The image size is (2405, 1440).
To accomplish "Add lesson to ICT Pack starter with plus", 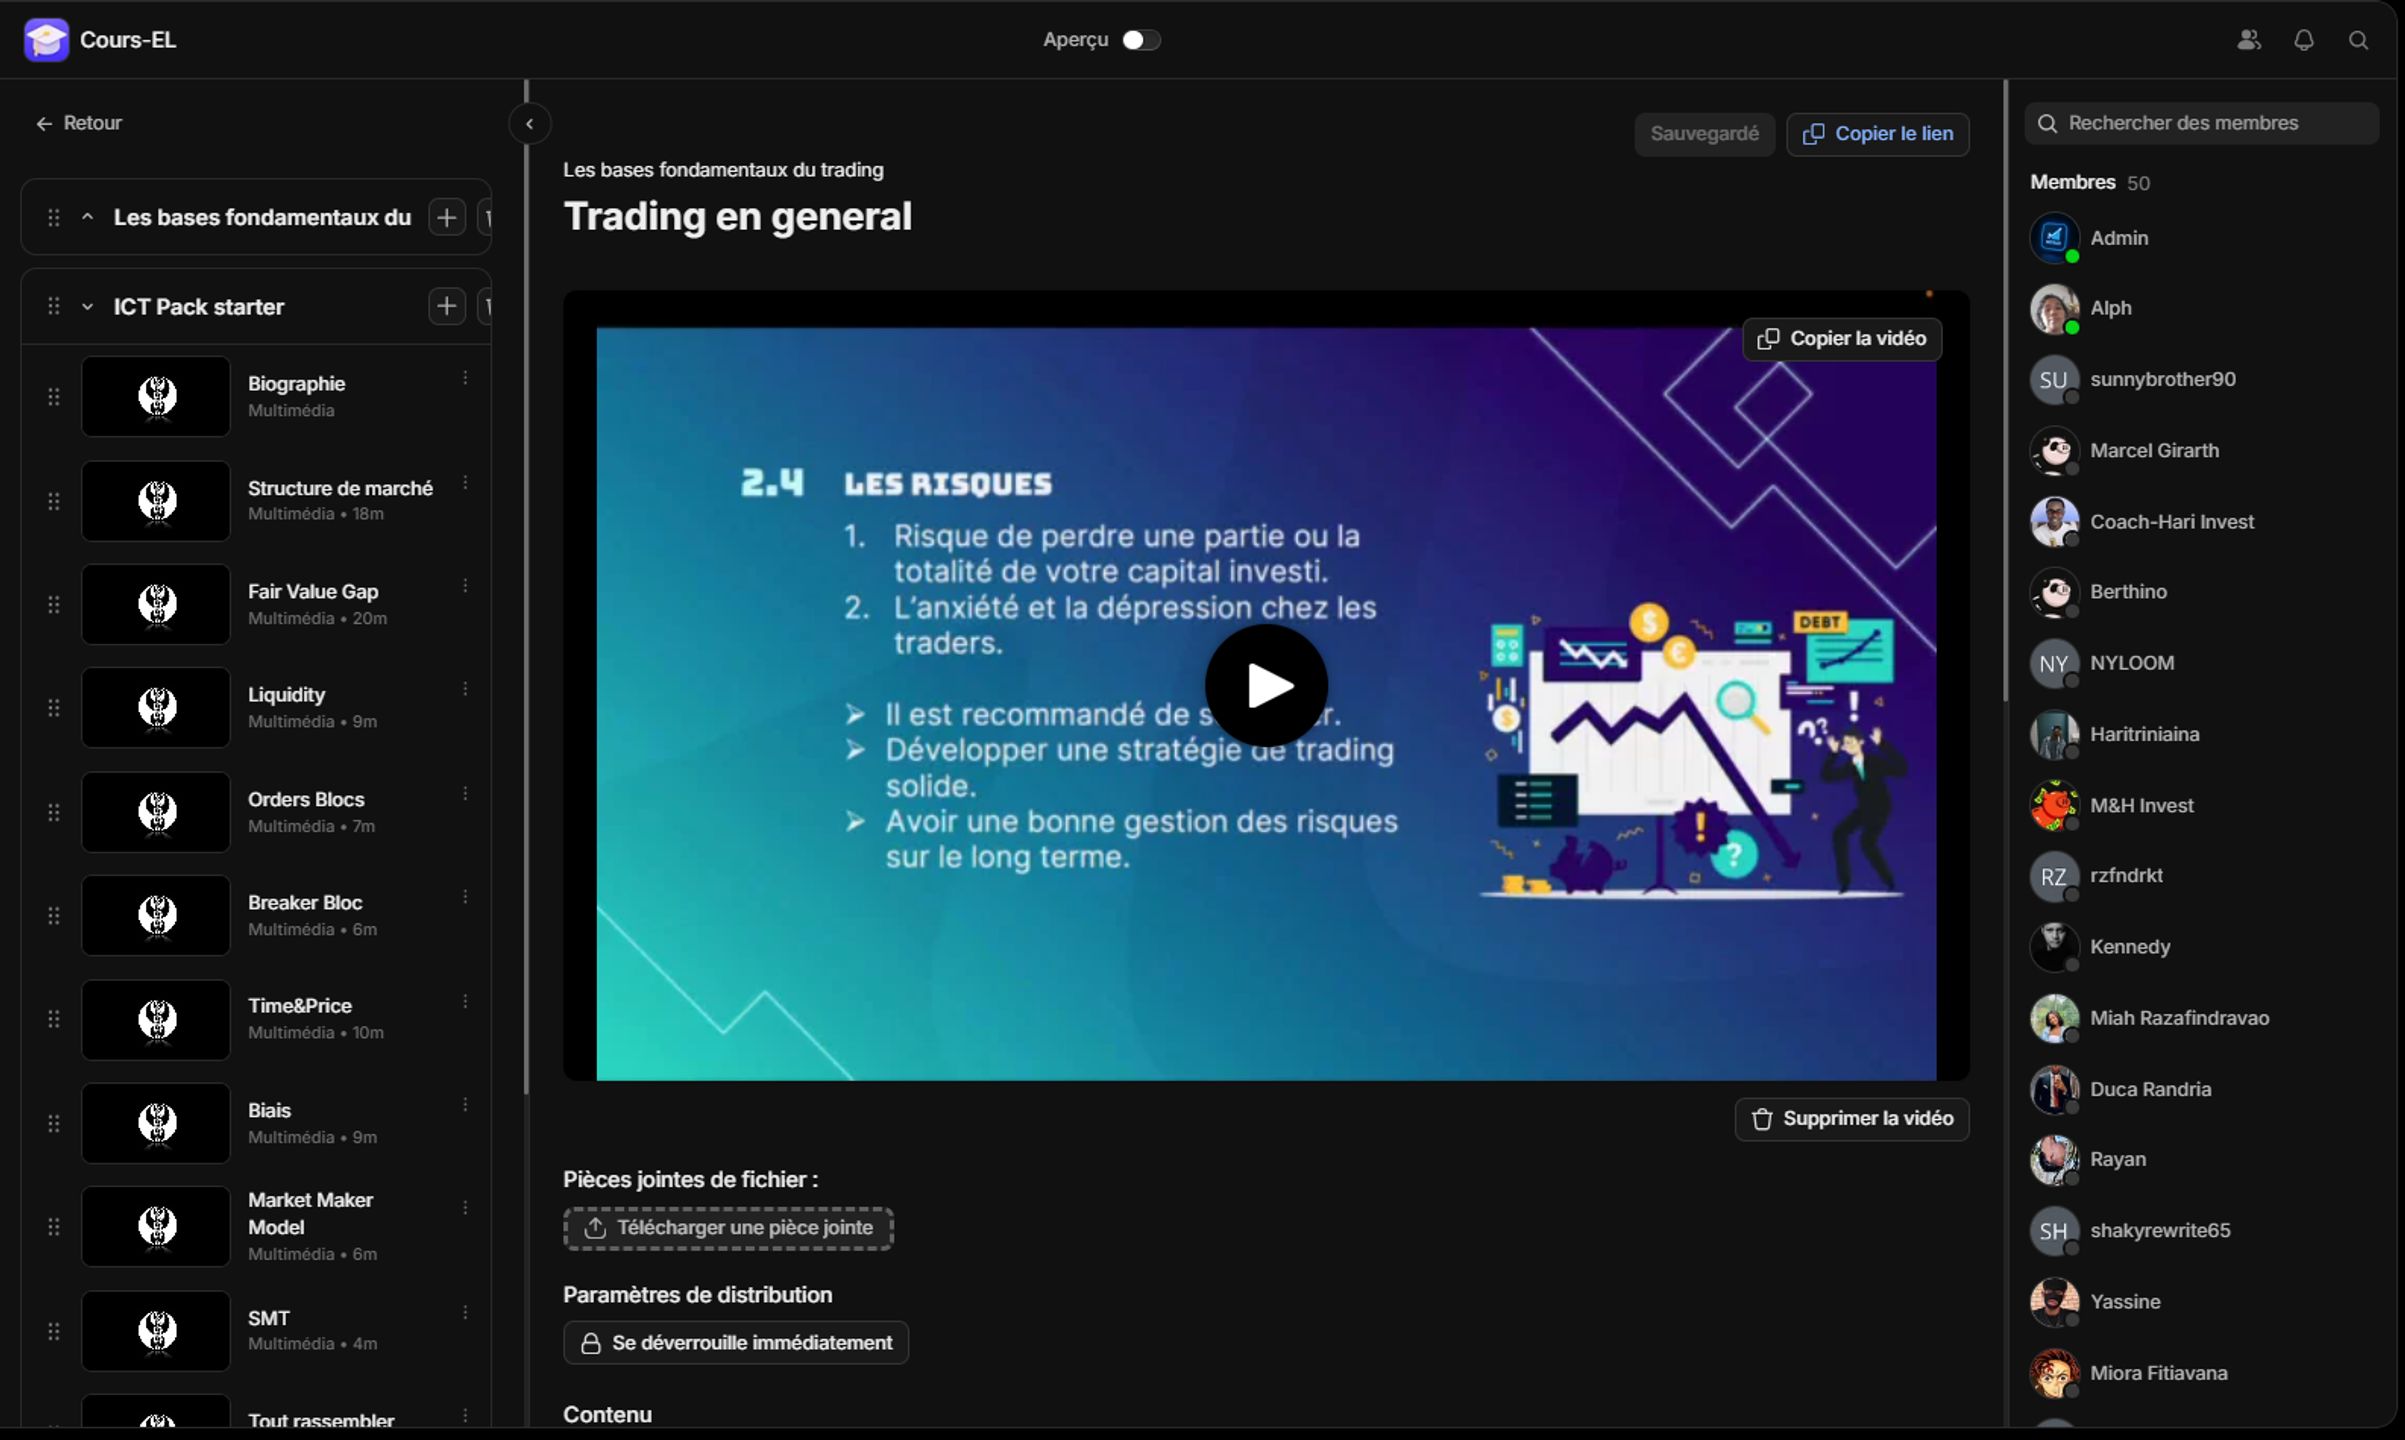I will (x=447, y=306).
